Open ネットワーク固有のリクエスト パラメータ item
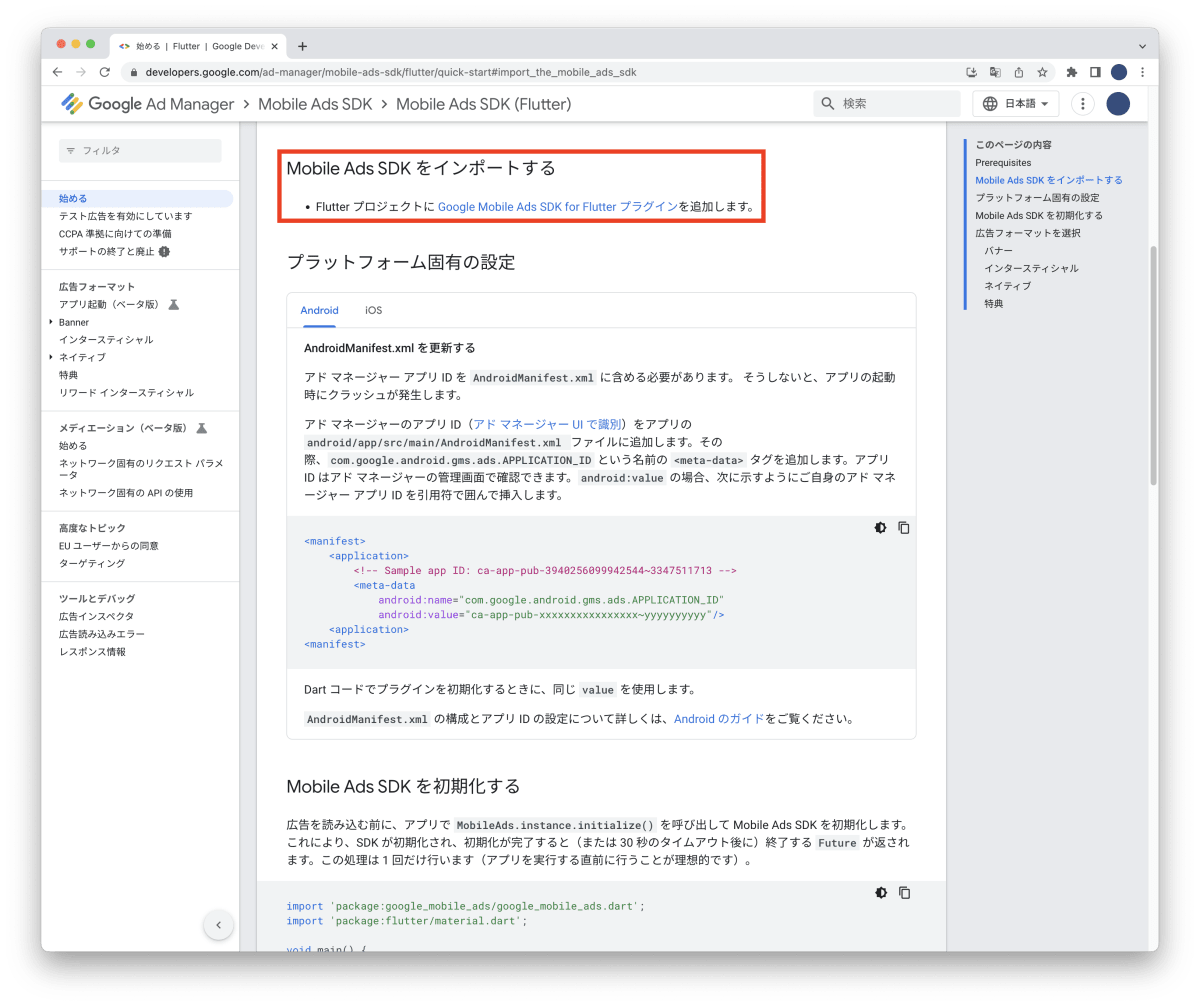Screen dimensions: 1200x1006 (x=140, y=469)
